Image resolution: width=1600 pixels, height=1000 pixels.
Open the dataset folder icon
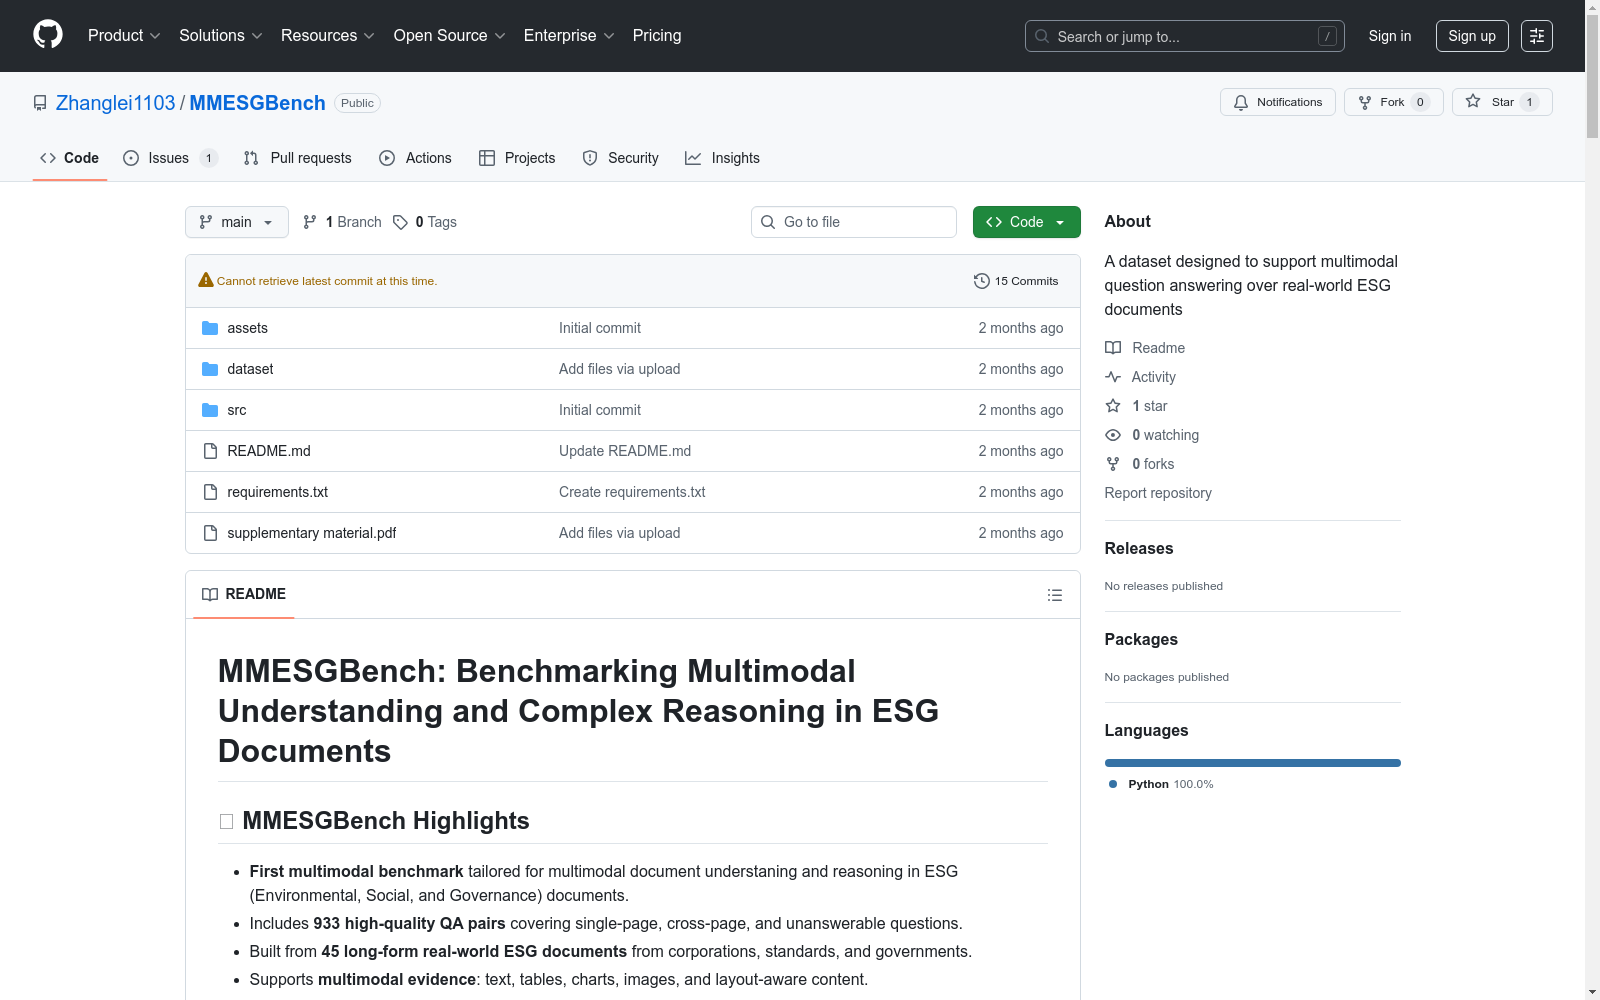210,369
